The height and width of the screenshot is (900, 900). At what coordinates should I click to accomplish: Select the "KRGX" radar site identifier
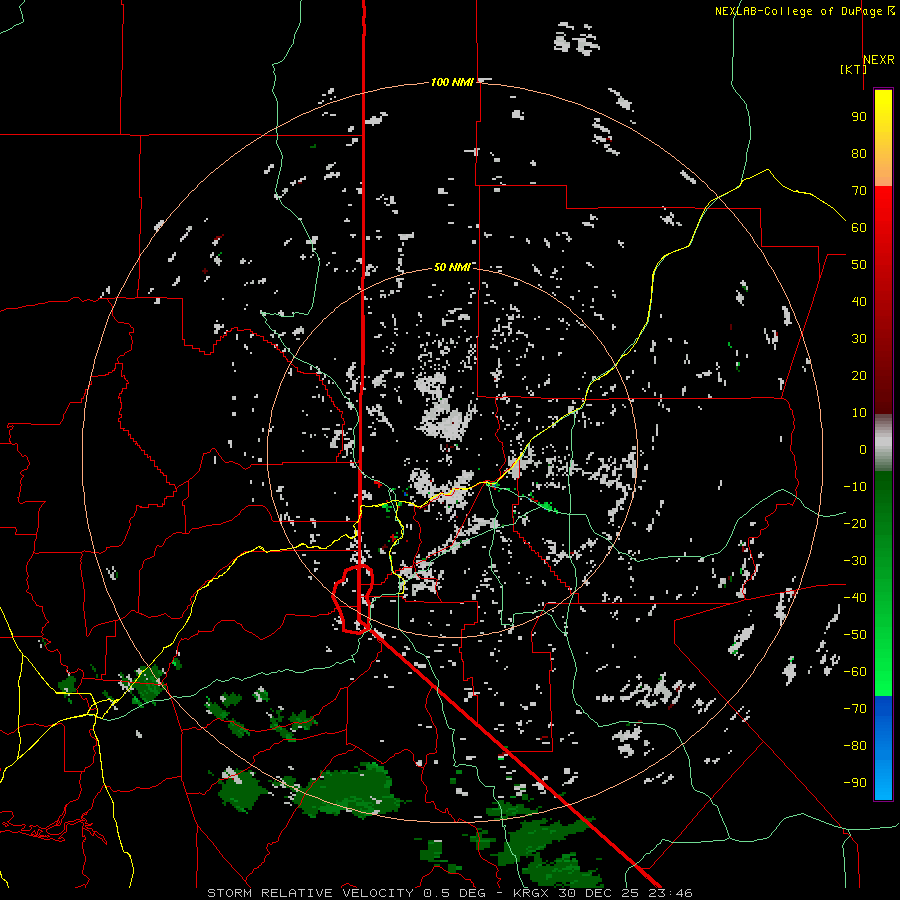(533, 893)
